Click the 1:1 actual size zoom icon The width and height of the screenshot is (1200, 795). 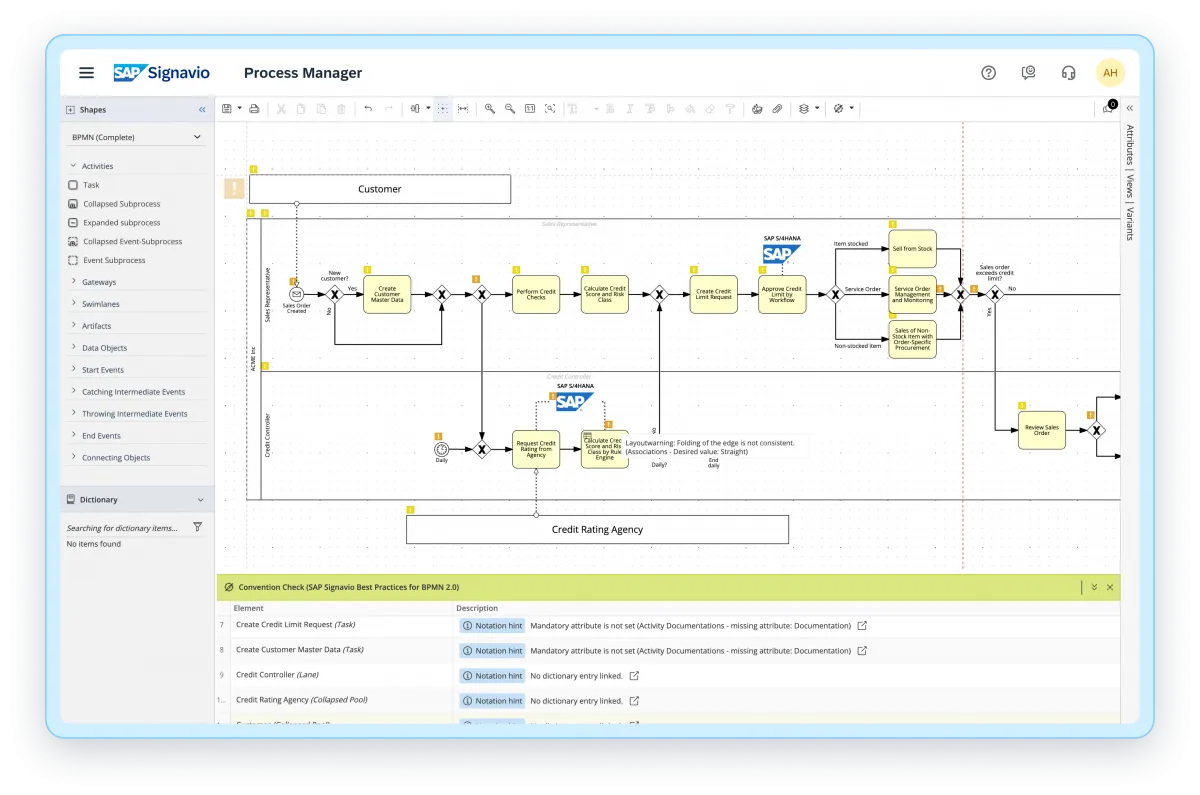click(x=530, y=108)
